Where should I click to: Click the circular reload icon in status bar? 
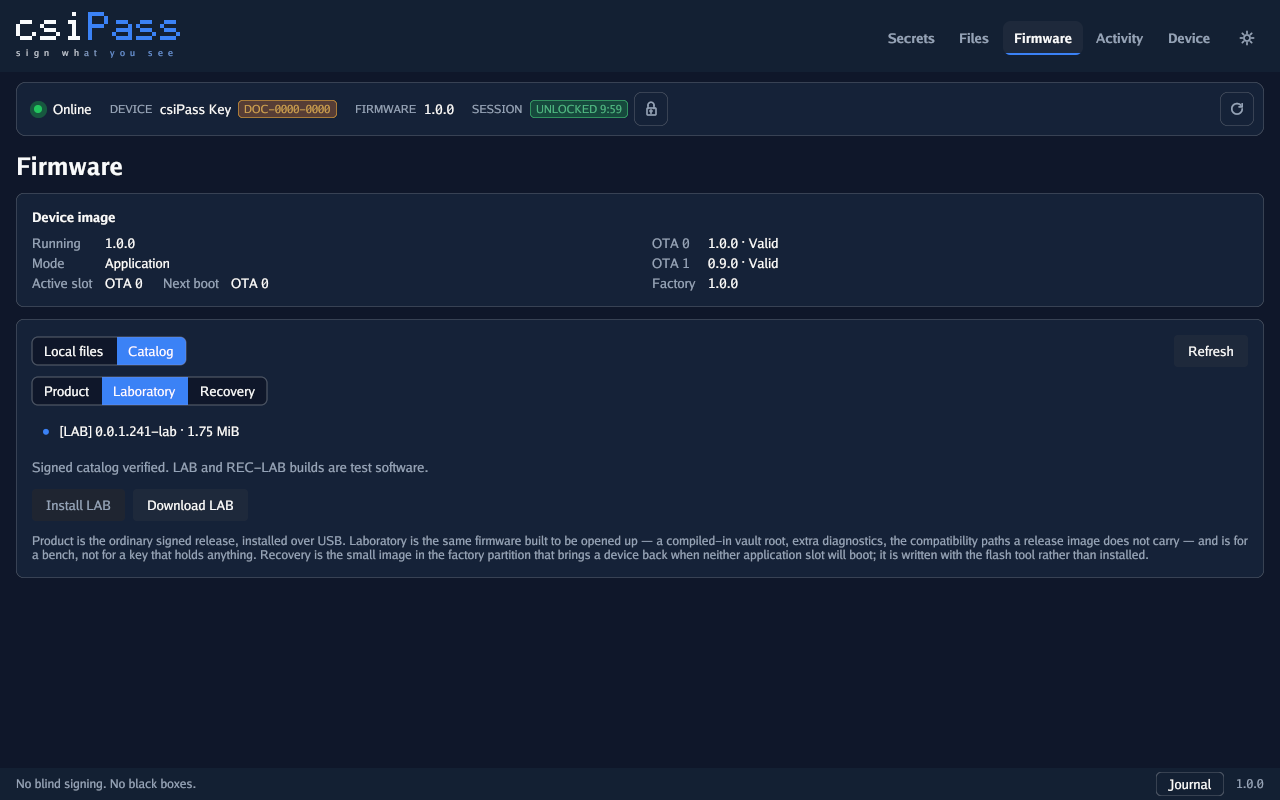1237,109
